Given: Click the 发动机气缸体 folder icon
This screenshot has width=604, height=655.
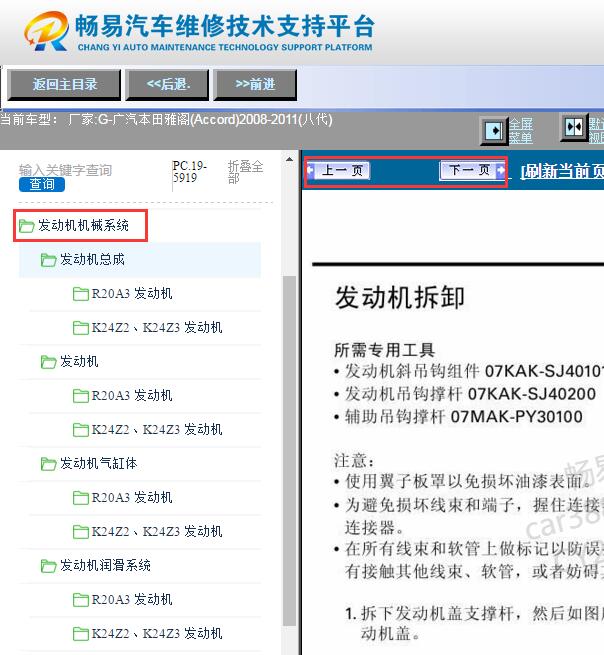Looking at the screenshot, I should 48,464.
